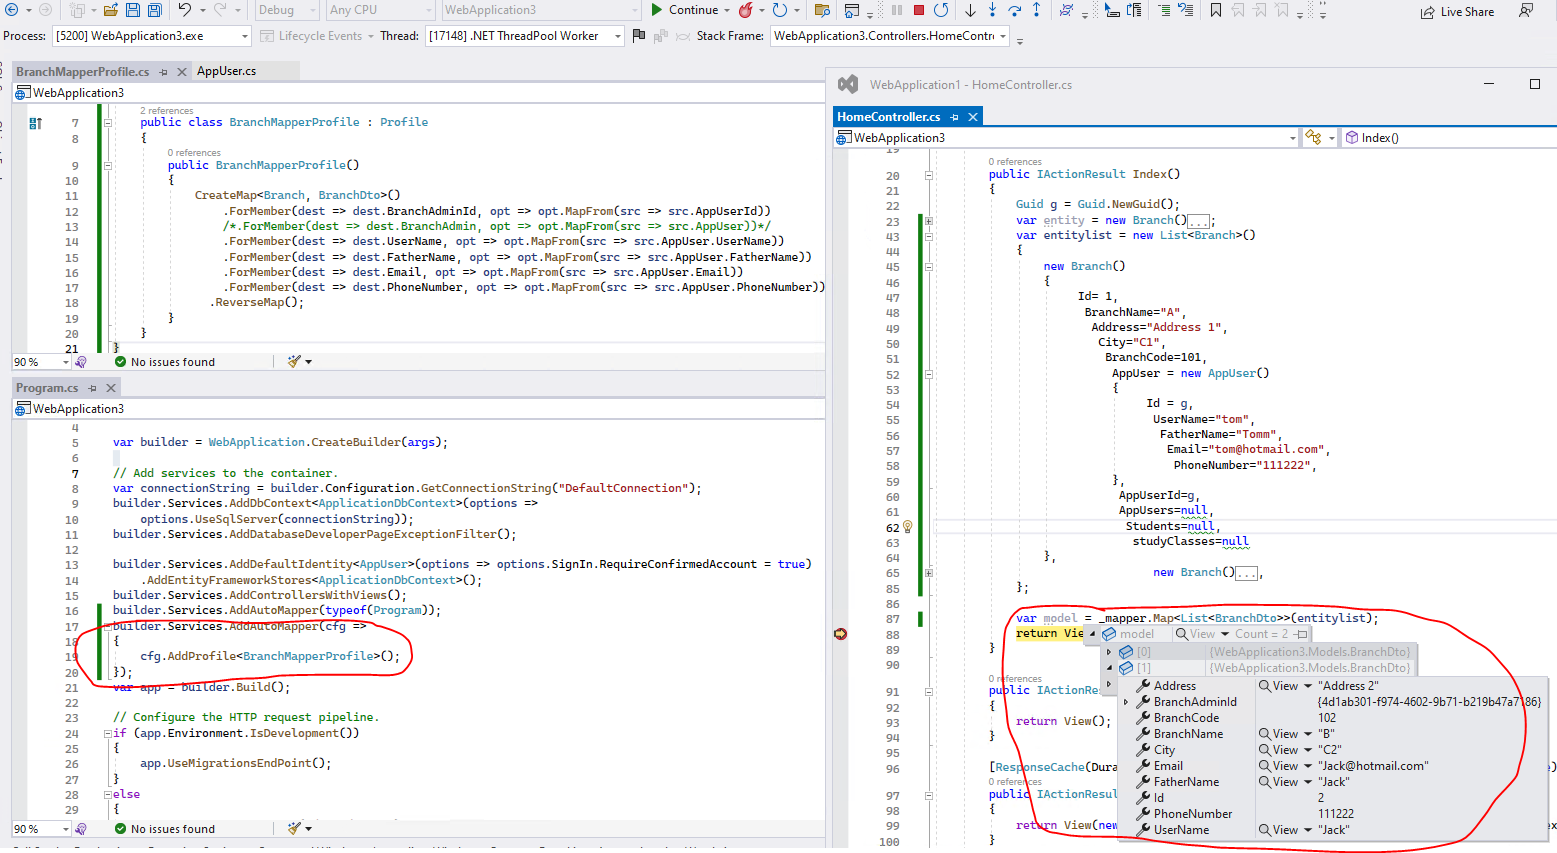Open the Process dropdown showing WebApplication3.exe
Image resolution: width=1557 pixels, height=853 pixels.
click(151, 35)
